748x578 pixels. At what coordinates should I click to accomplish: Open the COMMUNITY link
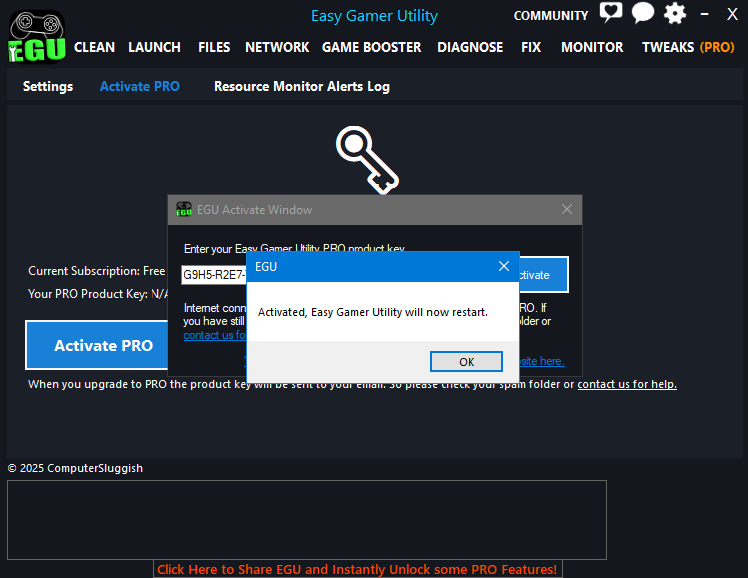coord(551,16)
